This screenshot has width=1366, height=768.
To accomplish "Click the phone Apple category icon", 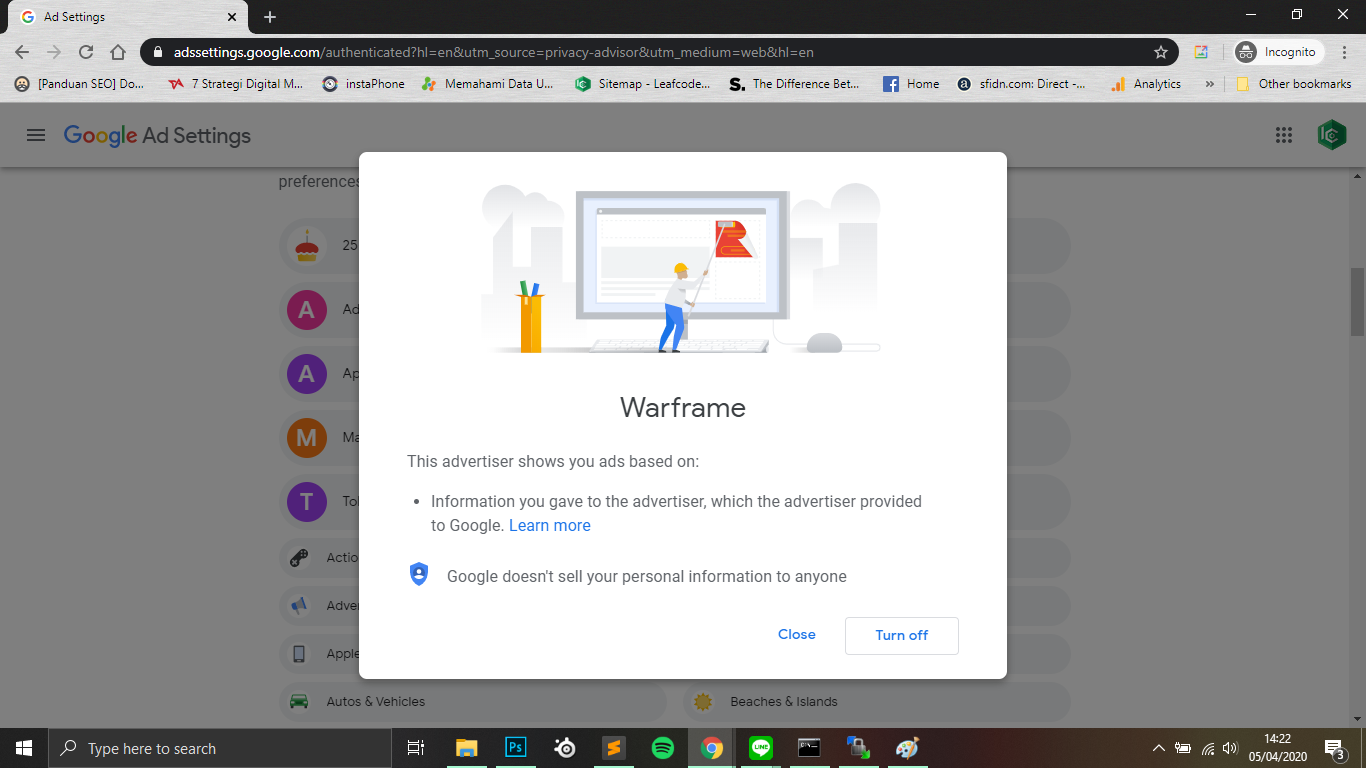I will 299,654.
